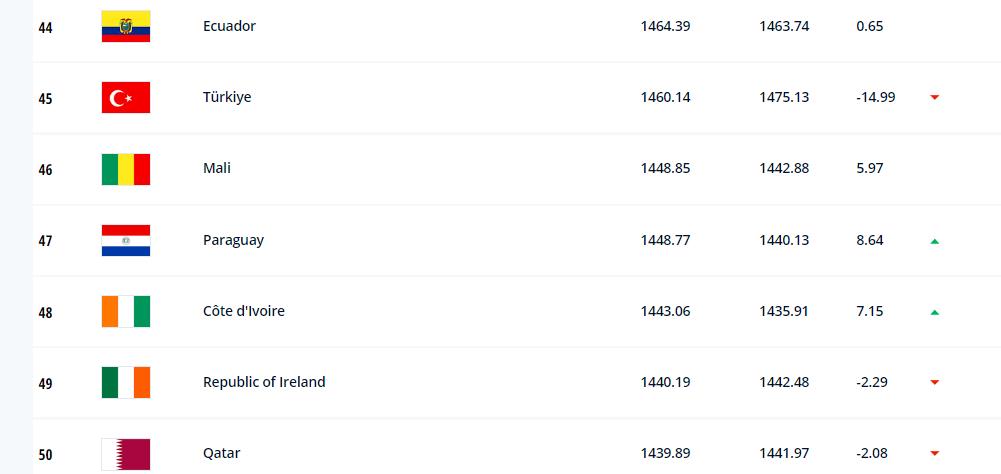Click the Mali flag icon
The height and width of the screenshot is (474, 1001).
pyautogui.click(x=126, y=169)
